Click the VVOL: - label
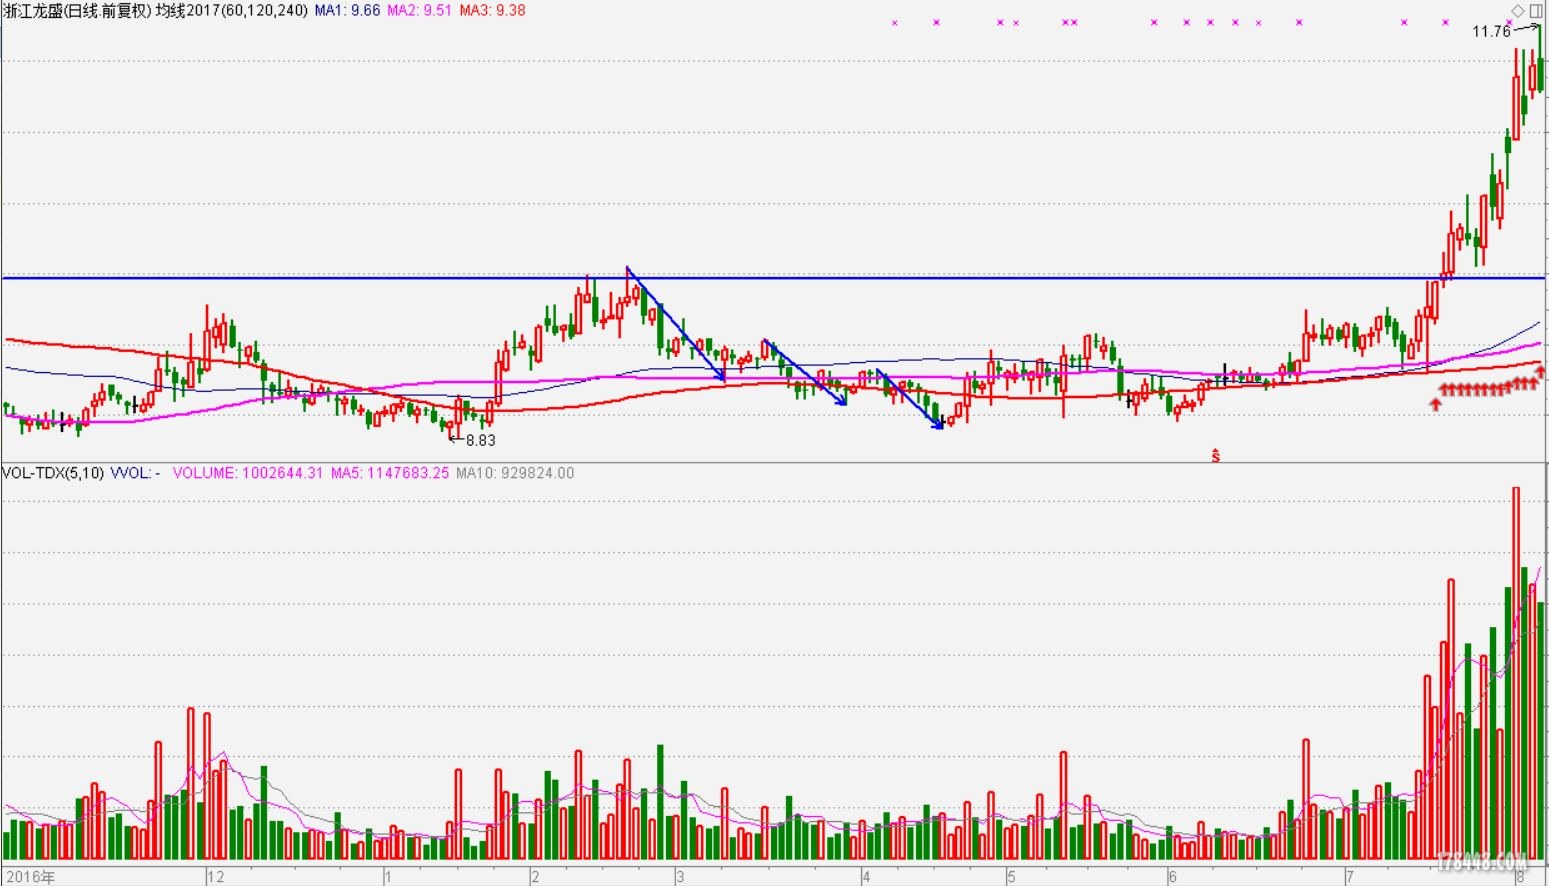Image resolution: width=1549 pixels, height=886 pixels. (135, 473)
